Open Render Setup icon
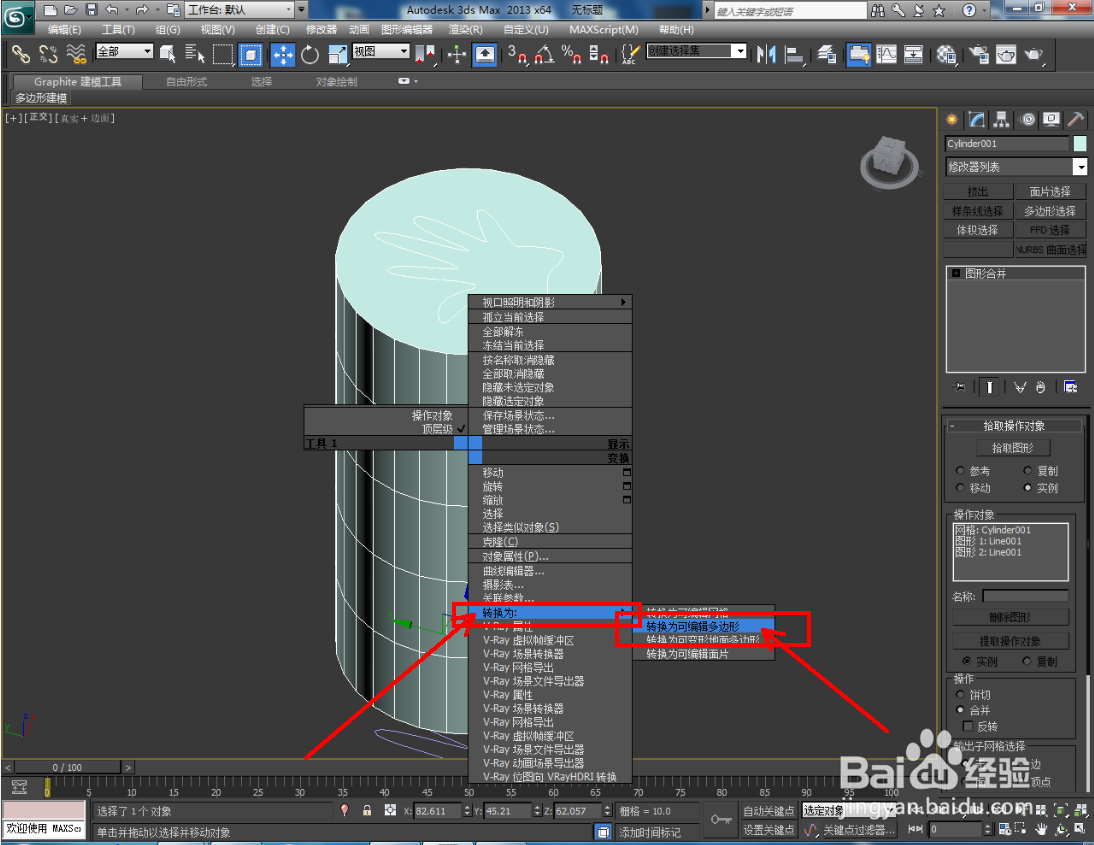Viewport: 1094px width, 845px height. pos(979,54)
